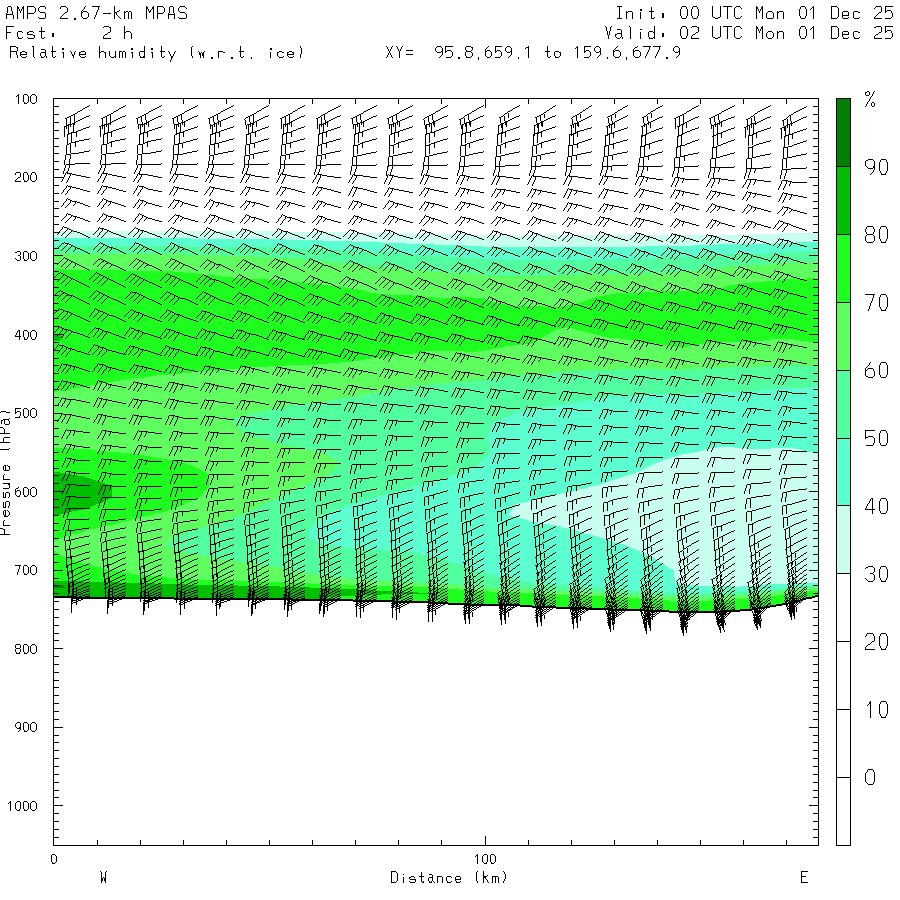
Task: Pick the white 10–20% color bar segment
Action: click(x=843, y=676)
